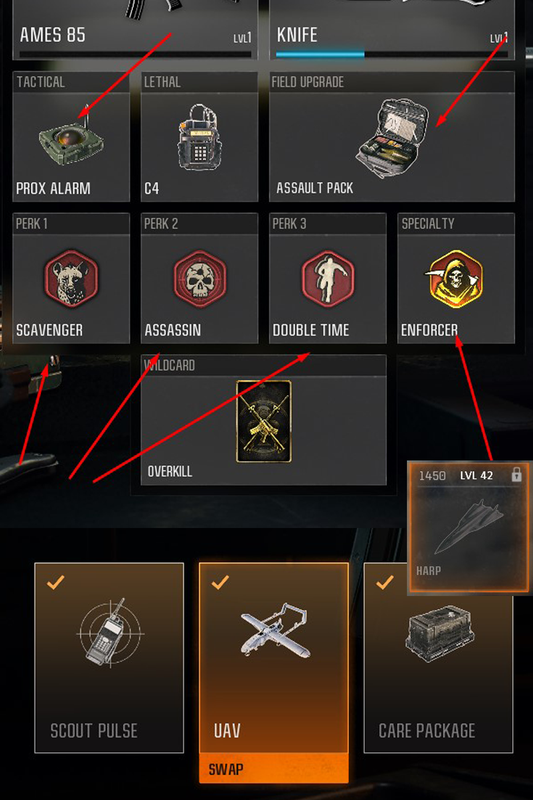The image size is (533, 800).
Task: Choose the Assault Pack field upgrade
Action: pos(392,137)
